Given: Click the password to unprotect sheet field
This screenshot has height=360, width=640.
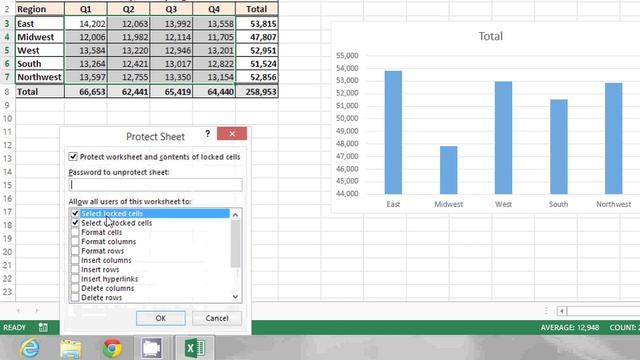Looking at the screenshot, I should tap(156, 185).
